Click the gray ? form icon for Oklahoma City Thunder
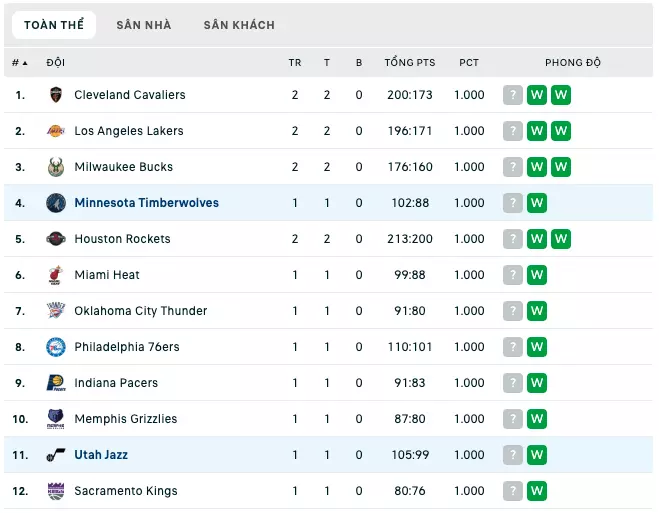659x513 pixels. click(x=513, y=311)
